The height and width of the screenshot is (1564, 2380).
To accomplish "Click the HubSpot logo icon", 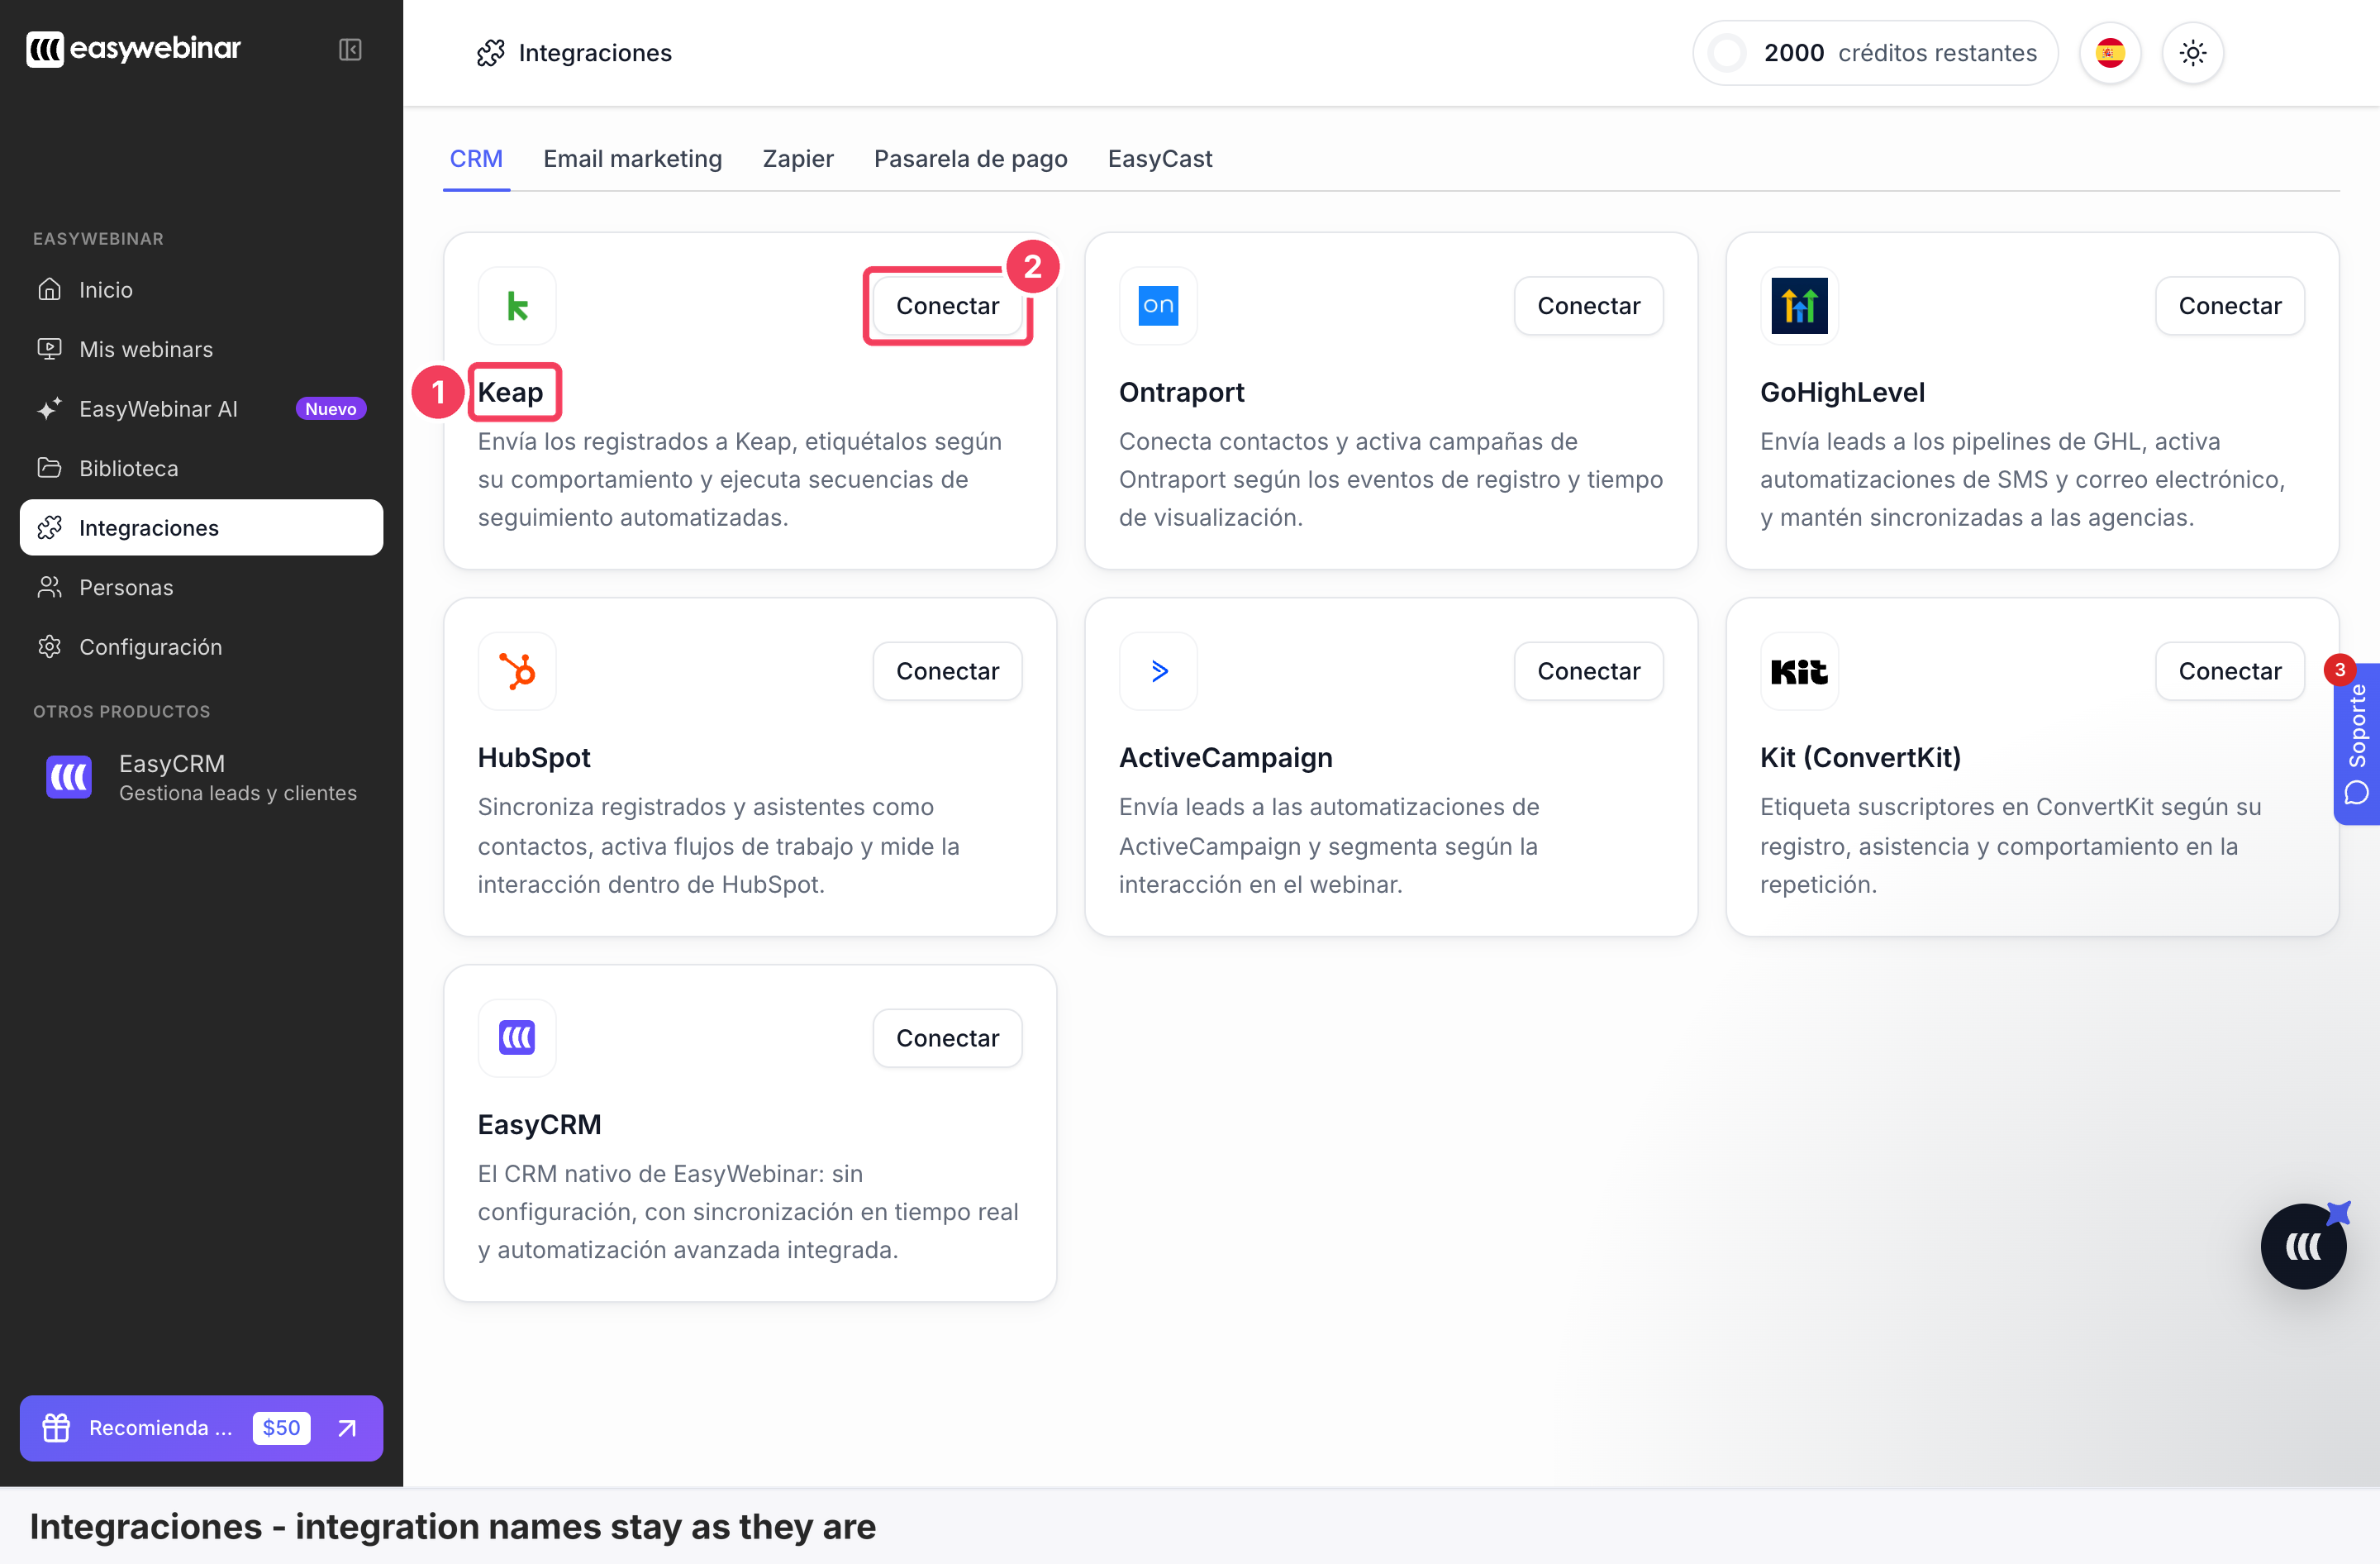I will click(517, 671).
